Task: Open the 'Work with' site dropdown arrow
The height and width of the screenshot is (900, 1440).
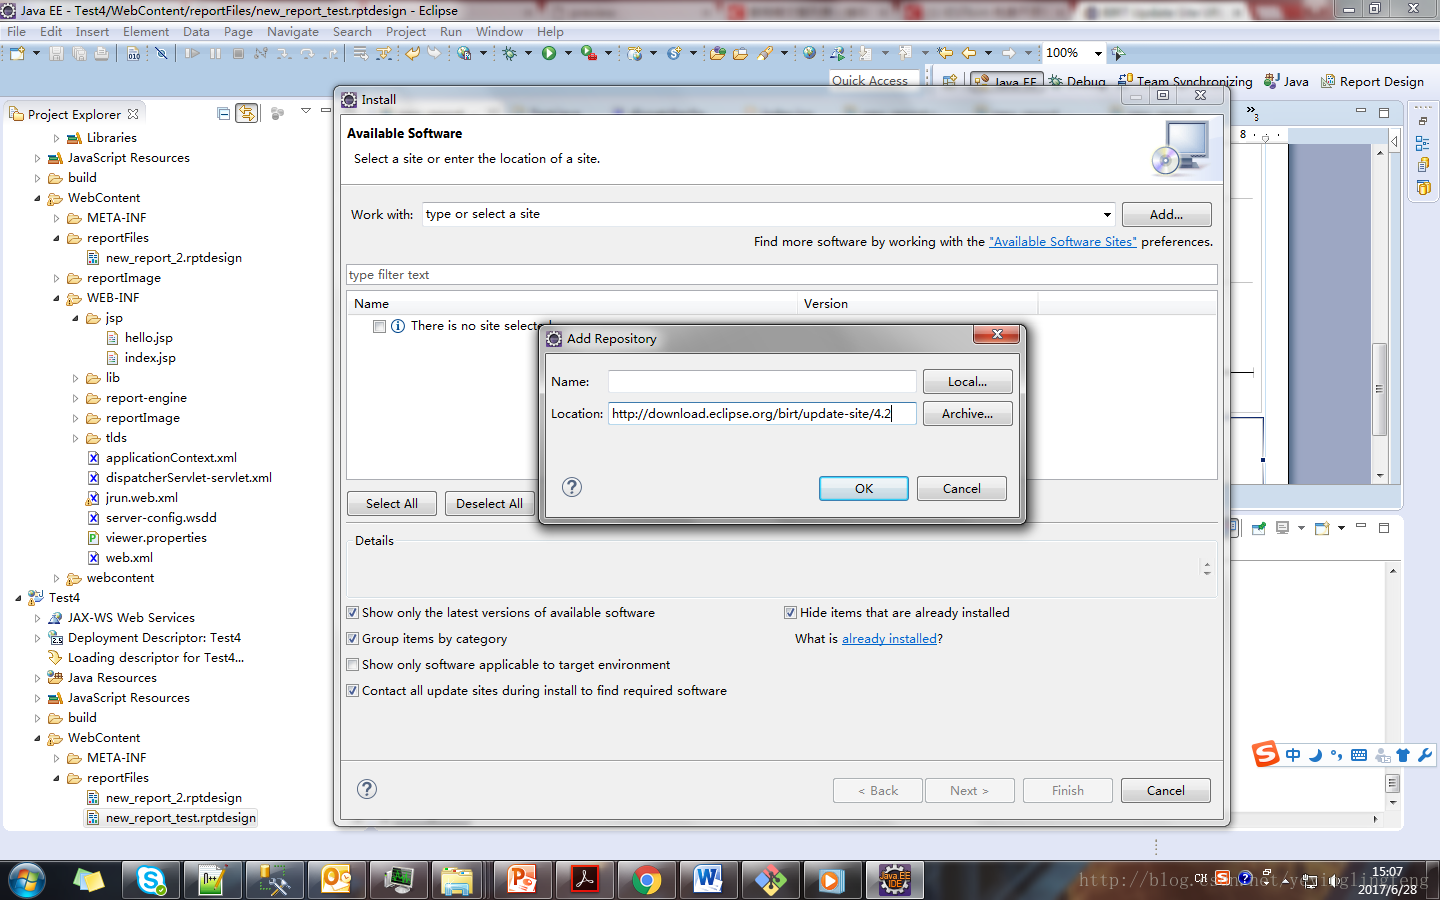Action: (x=1107, y=214)
